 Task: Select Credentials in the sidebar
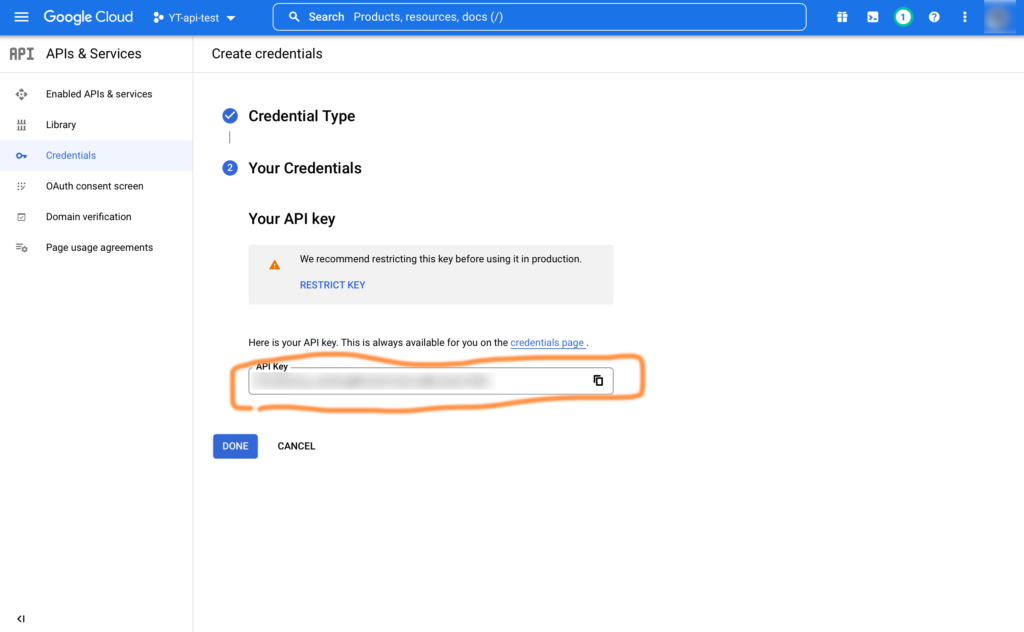[x=71, y=156]
